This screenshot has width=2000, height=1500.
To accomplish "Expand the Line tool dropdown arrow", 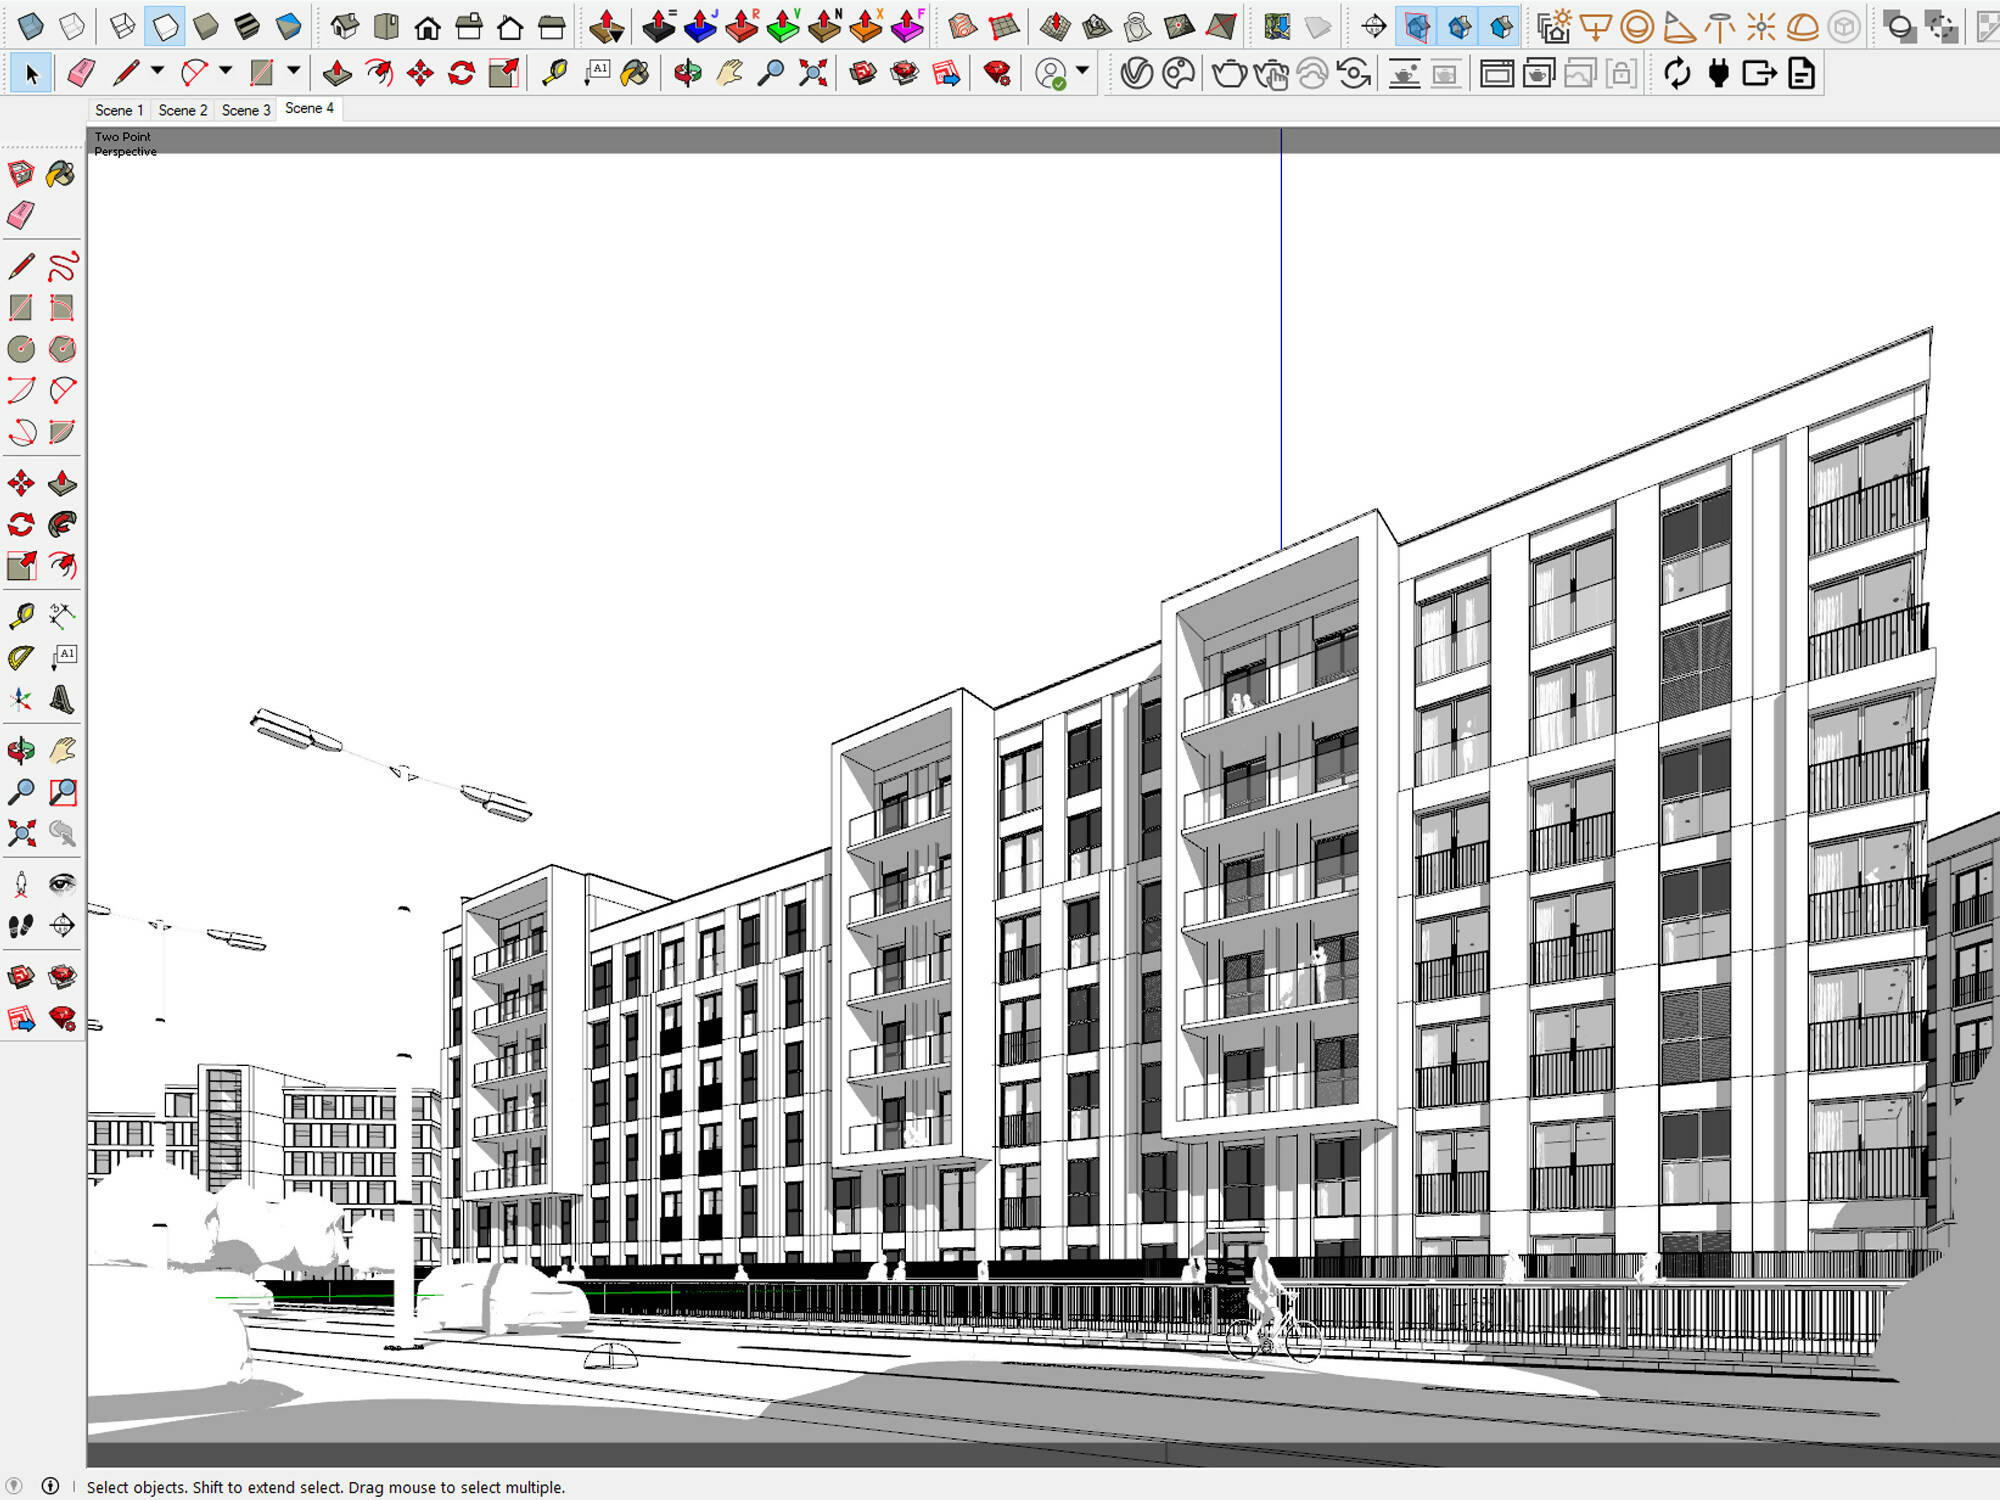I will coord(157,71).
